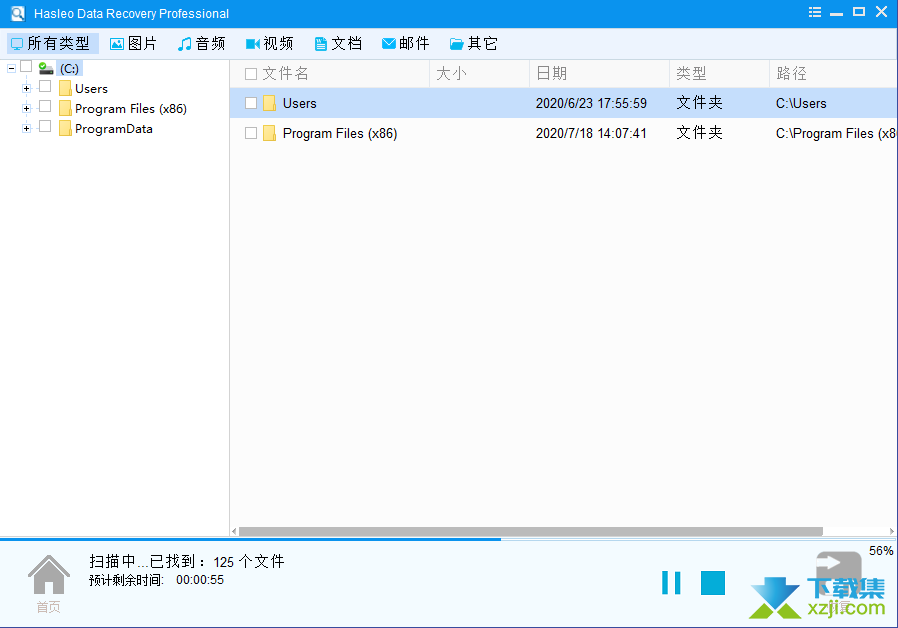
Task: Select the (C:) label in tree
Action: 69,69
